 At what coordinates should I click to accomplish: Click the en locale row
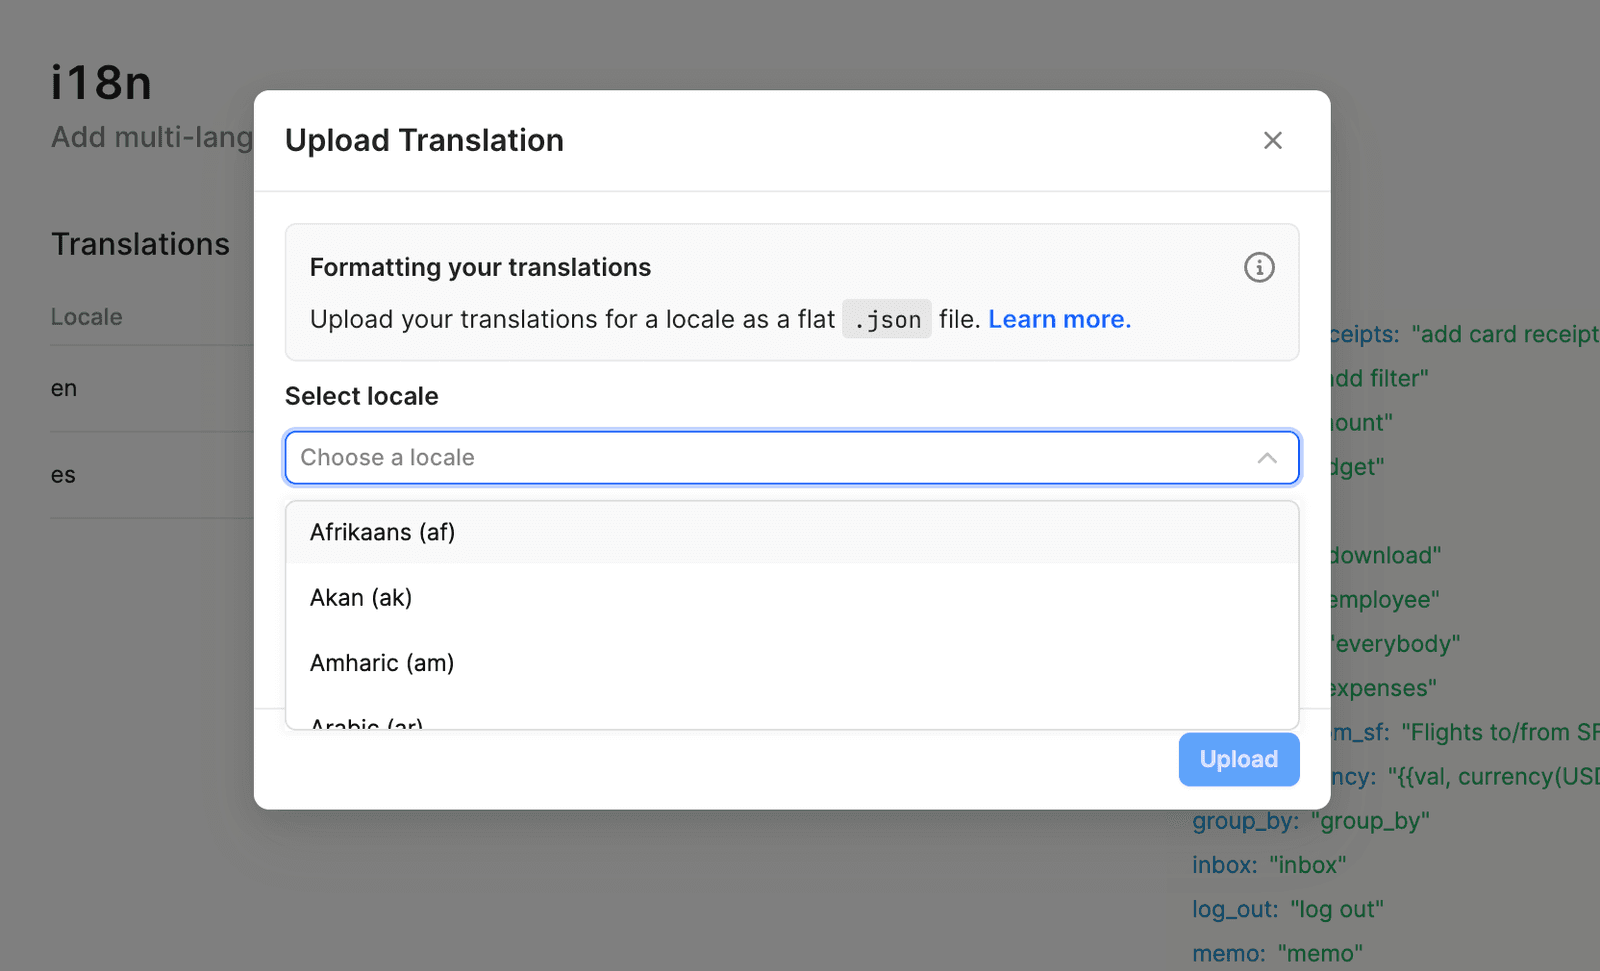[x=63, y=388]
